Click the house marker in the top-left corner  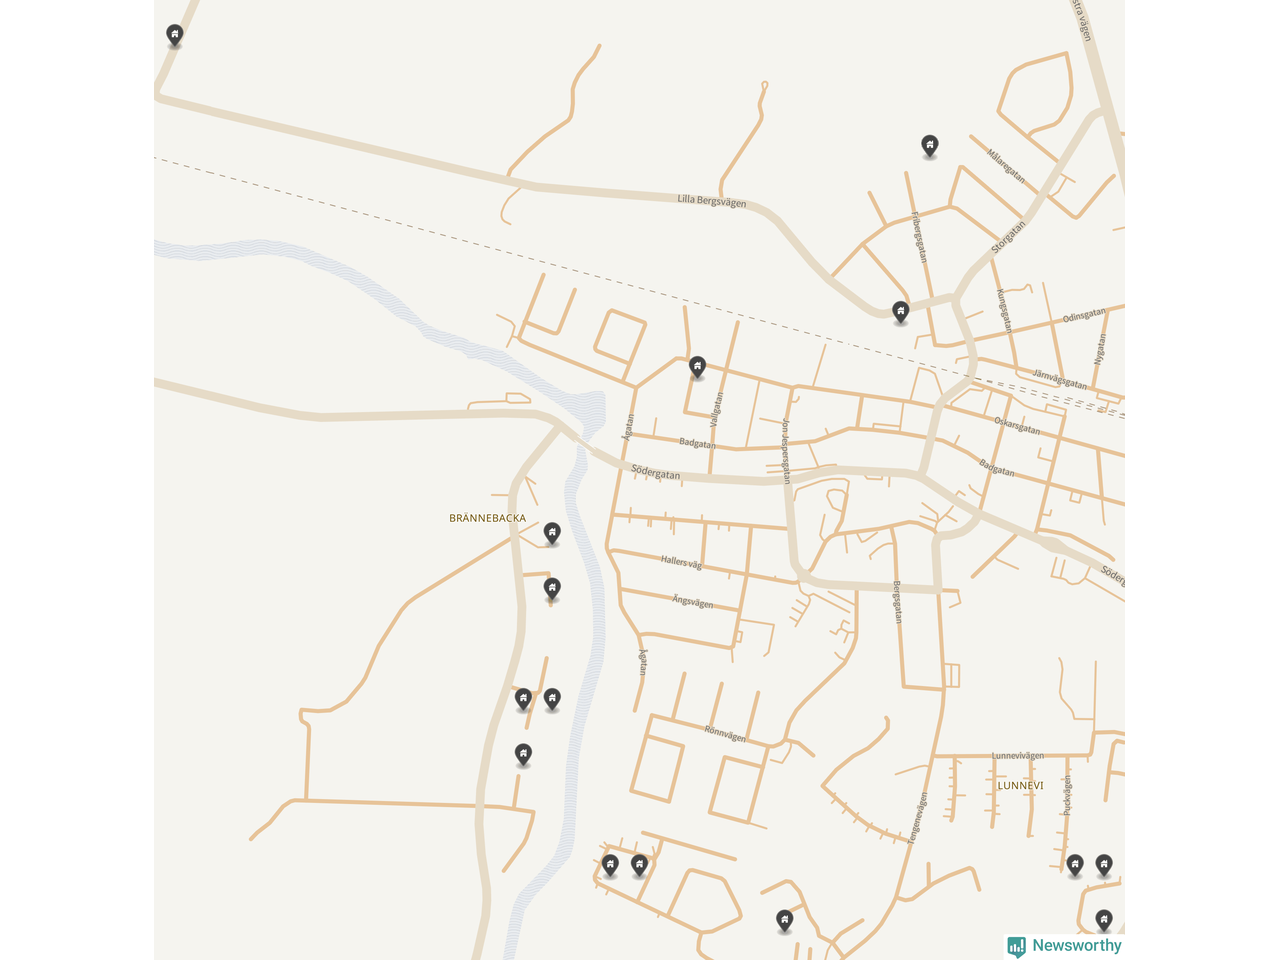pos(175,36)
